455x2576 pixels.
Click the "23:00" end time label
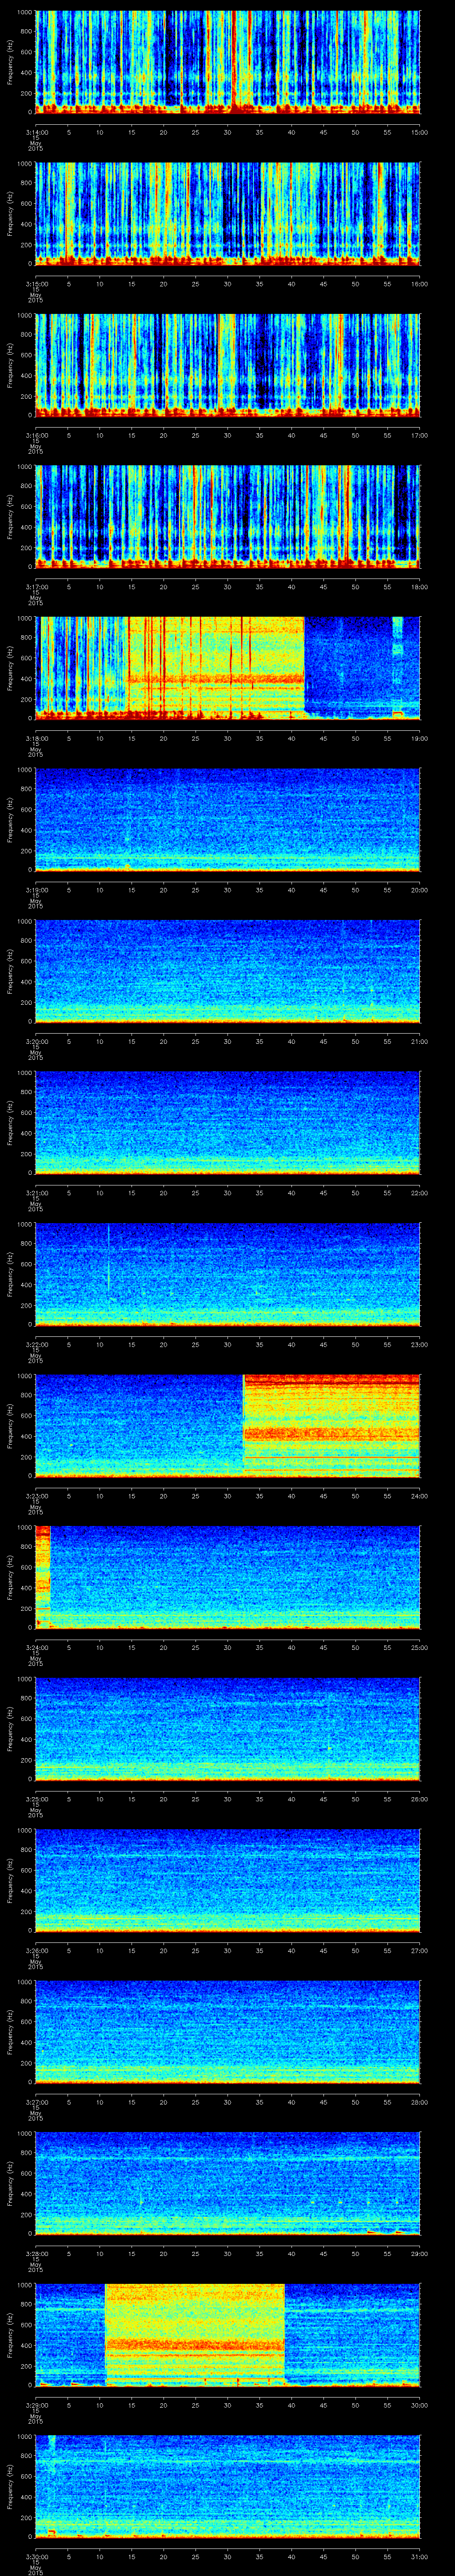420,1343
